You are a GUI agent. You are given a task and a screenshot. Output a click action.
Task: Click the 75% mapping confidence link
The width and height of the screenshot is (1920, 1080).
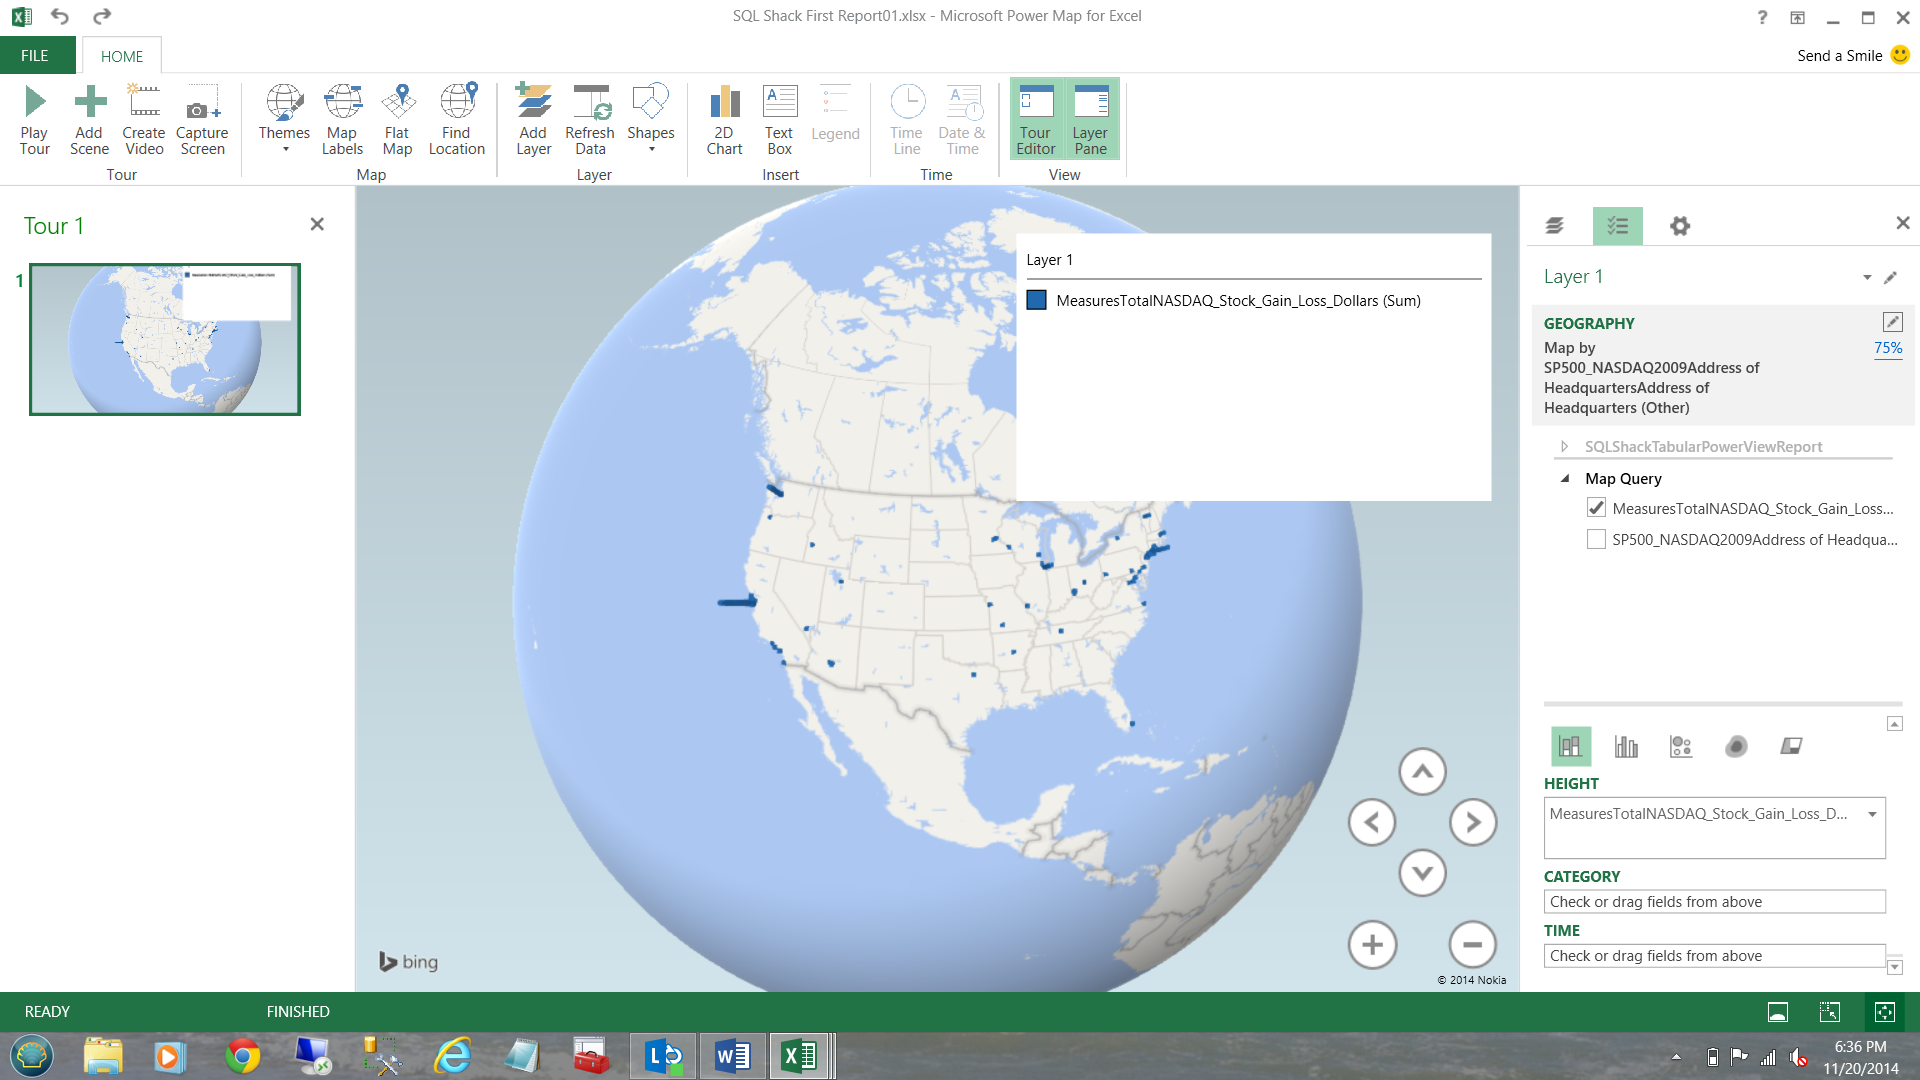pos(1888,348)
